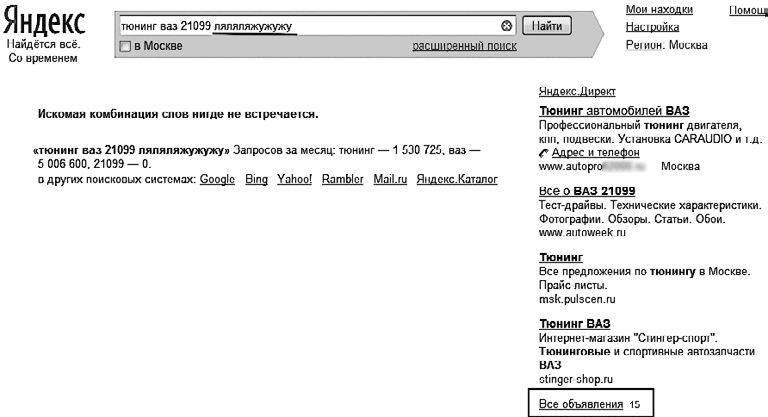Open the Все объявления link
Viewport: 768px width, 417px height.
click(x=580, y=404)
